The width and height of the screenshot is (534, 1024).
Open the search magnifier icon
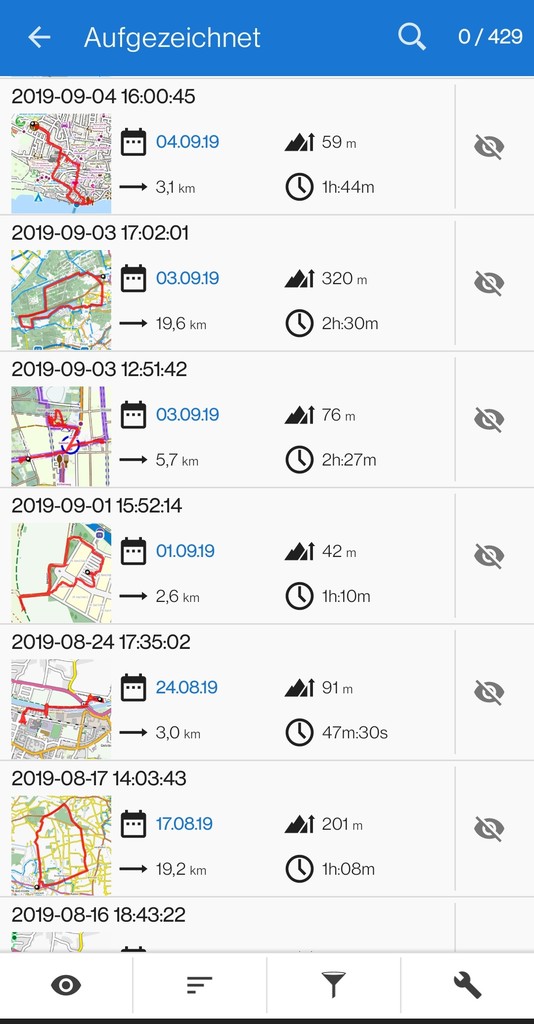coord(412,37)
